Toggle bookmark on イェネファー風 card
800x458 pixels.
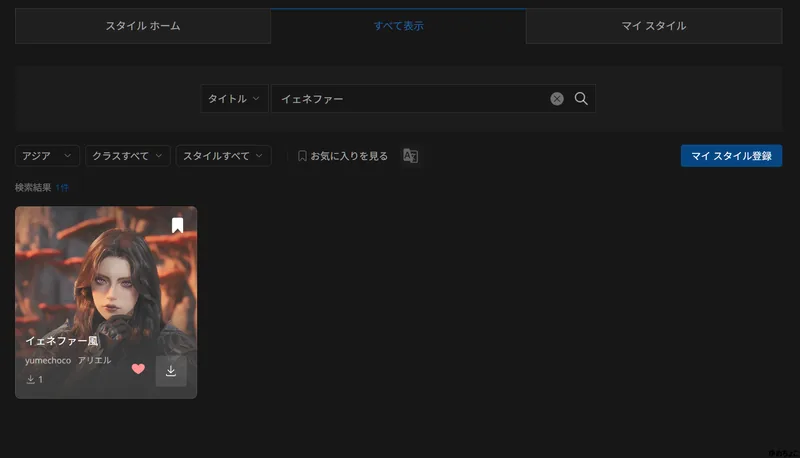[x=177, y=225]
